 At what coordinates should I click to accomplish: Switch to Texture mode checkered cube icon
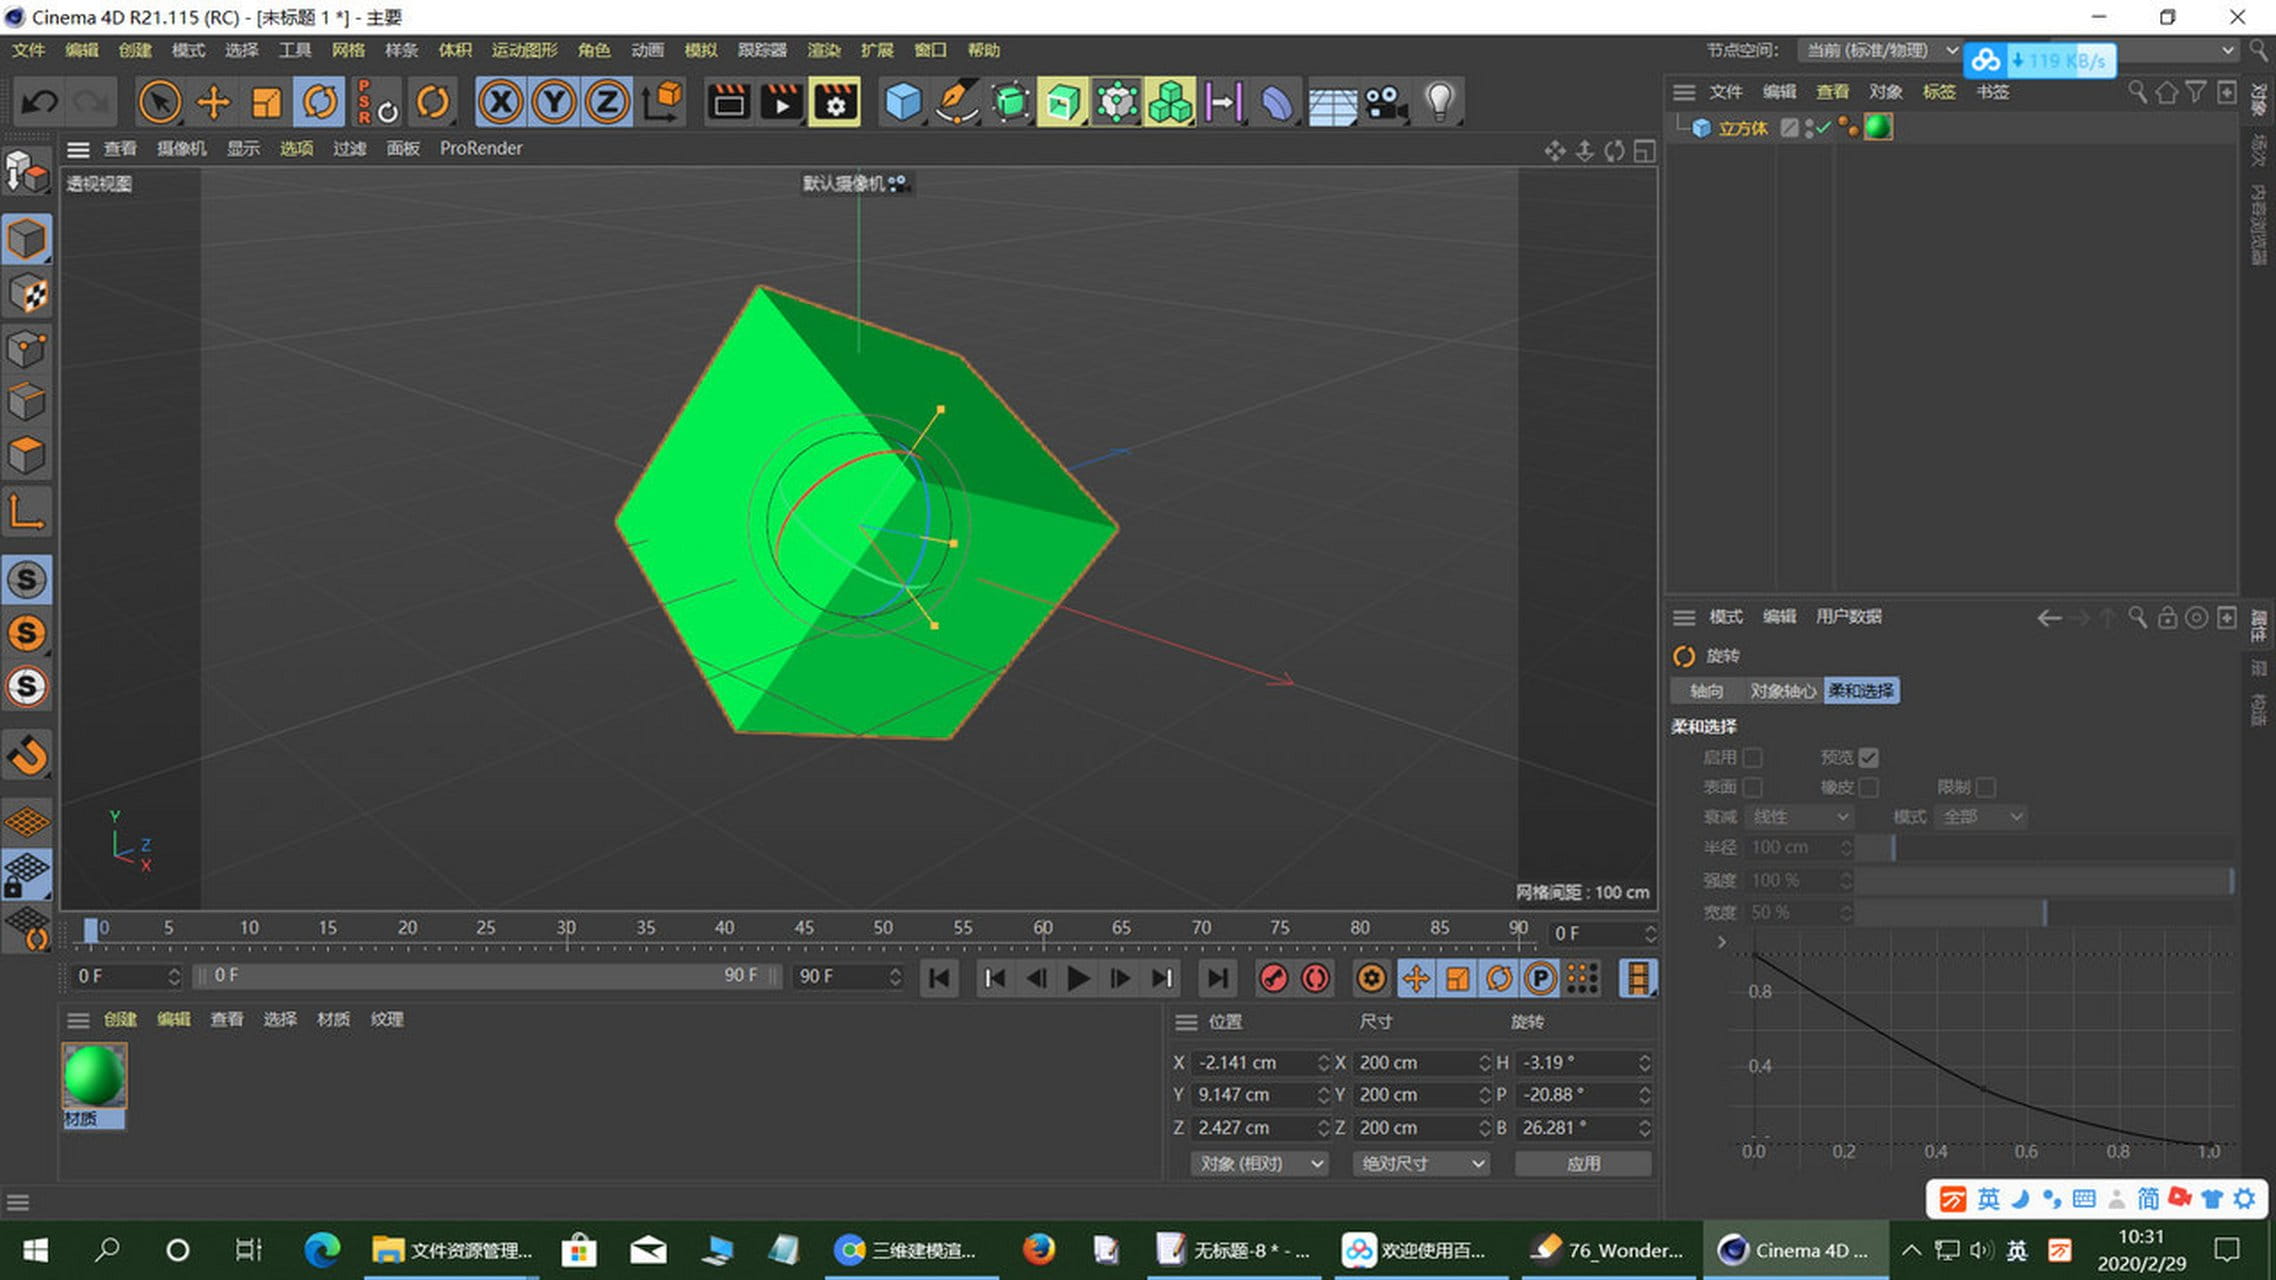point(27,294)
